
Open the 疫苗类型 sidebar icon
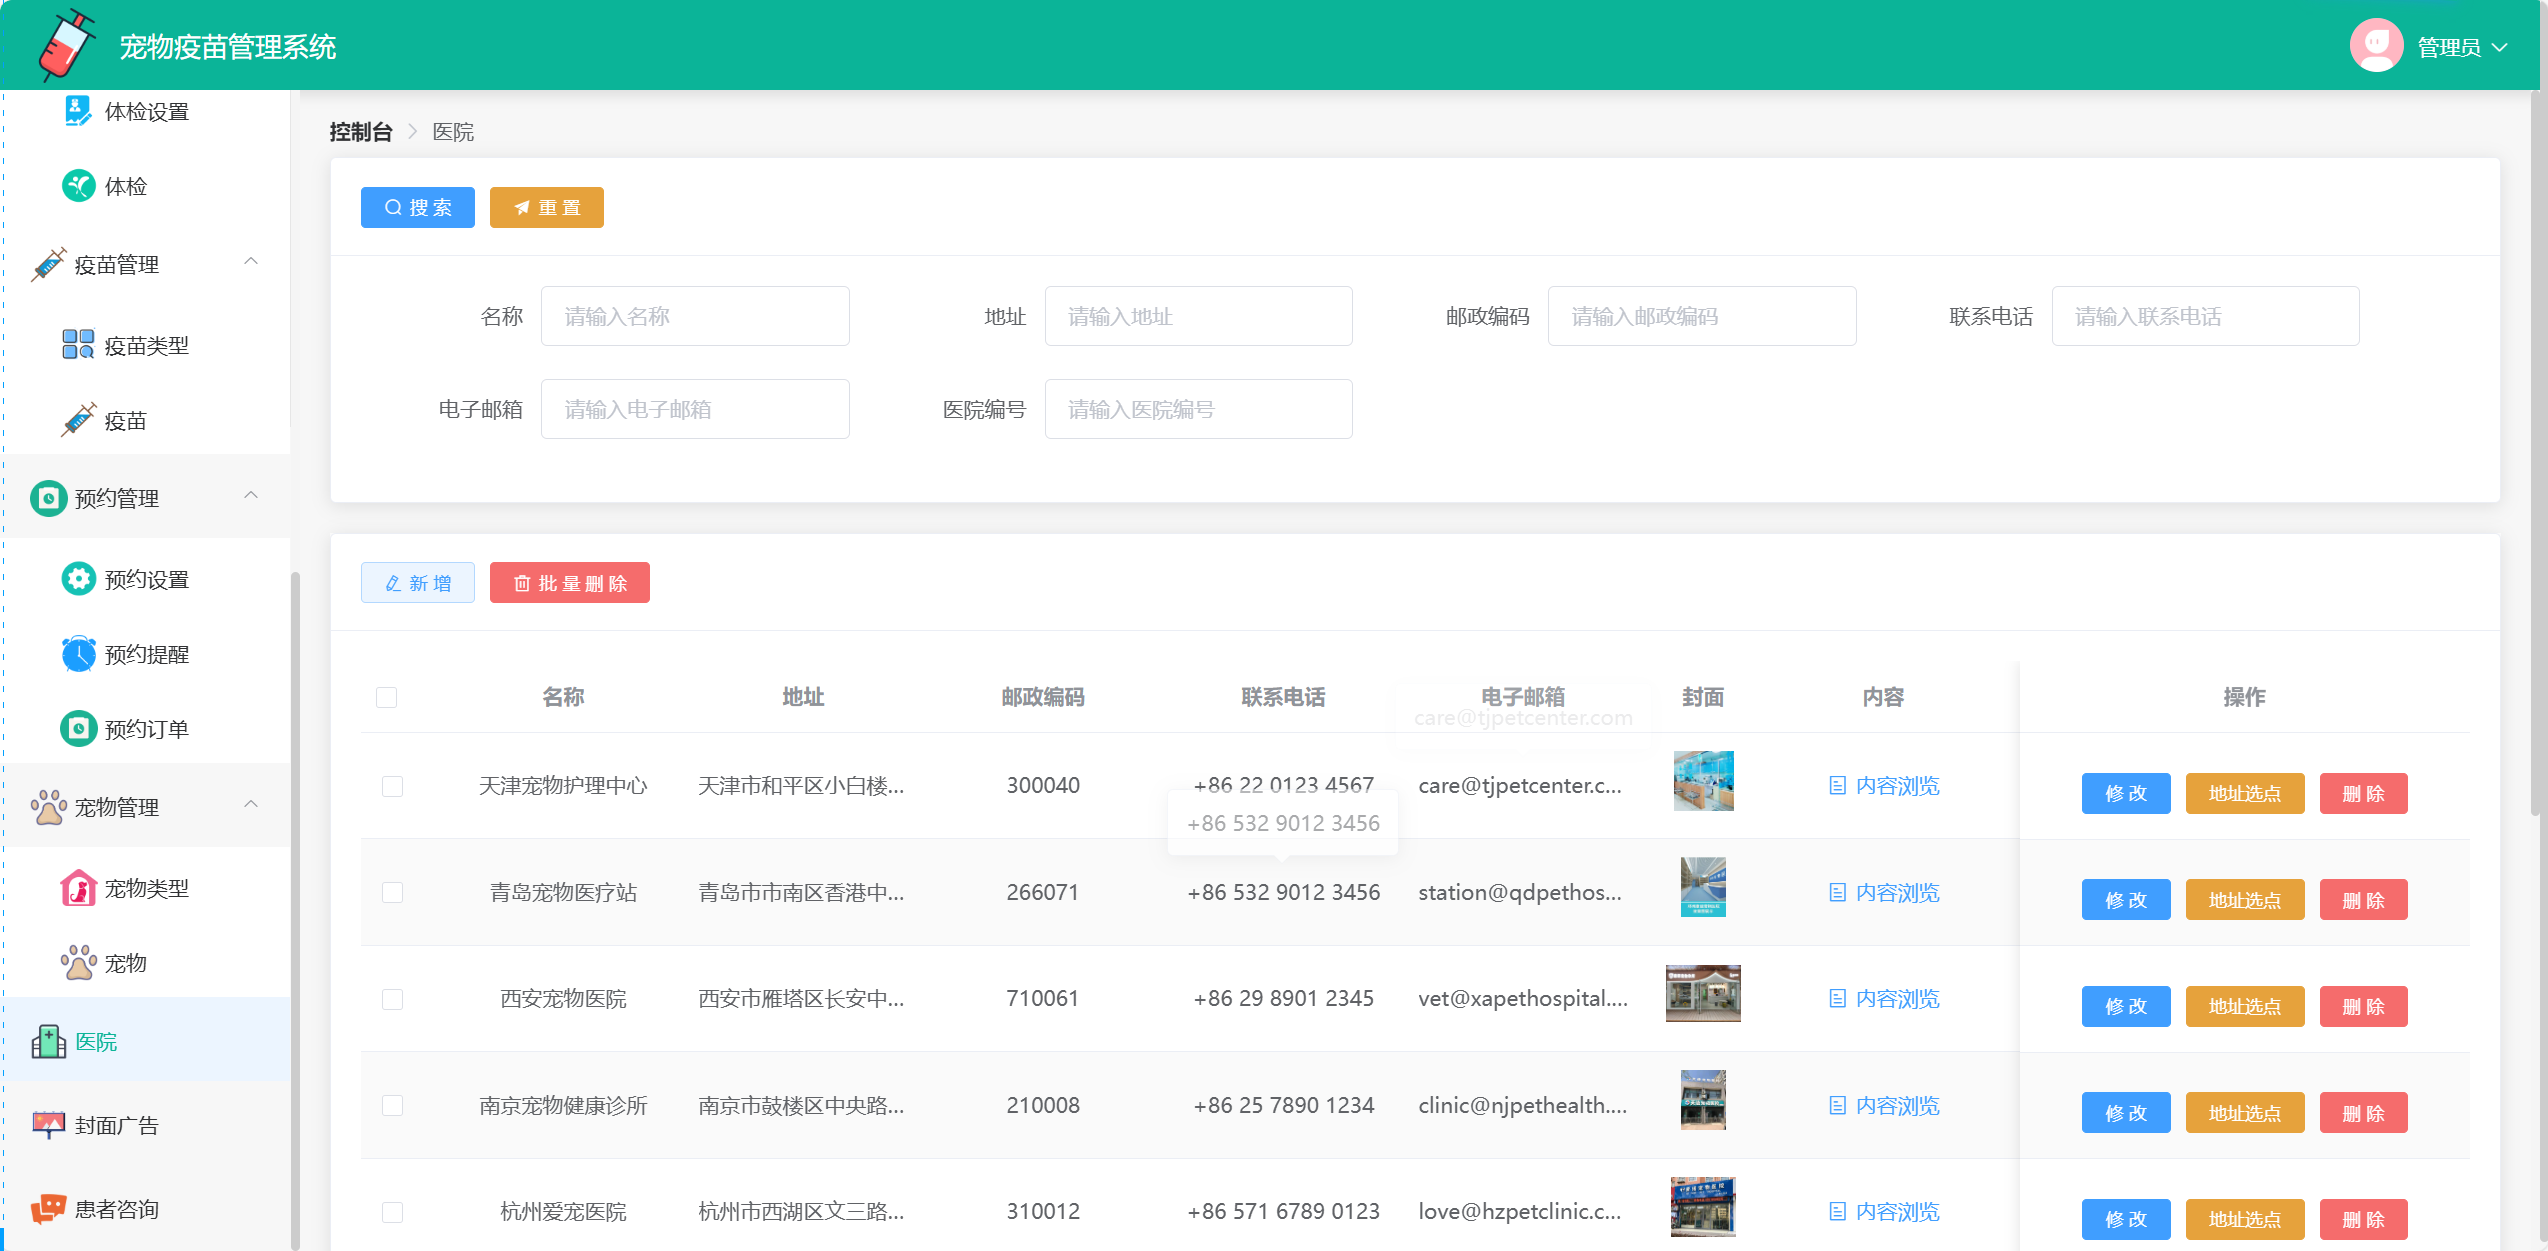point(78,345)
